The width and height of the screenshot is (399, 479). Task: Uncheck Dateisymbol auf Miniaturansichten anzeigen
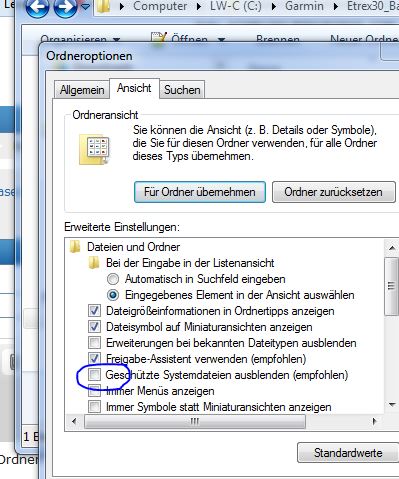pyautogui.click(x=94, y=327)
